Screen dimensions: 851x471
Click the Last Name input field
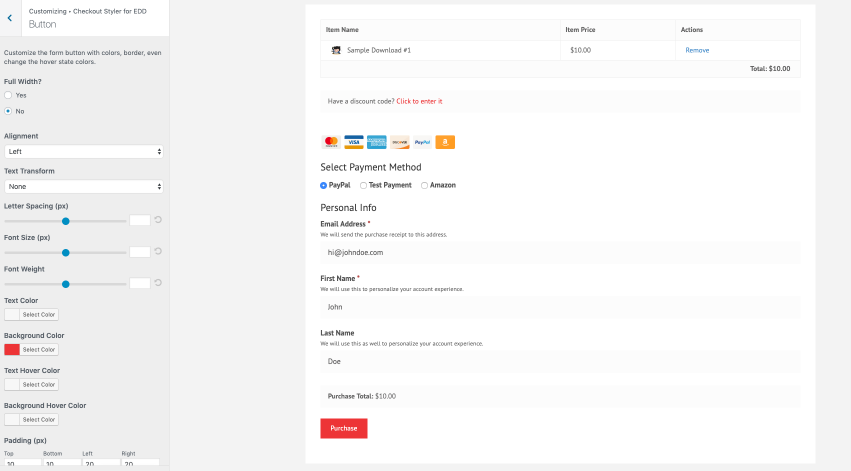[560, 361]
